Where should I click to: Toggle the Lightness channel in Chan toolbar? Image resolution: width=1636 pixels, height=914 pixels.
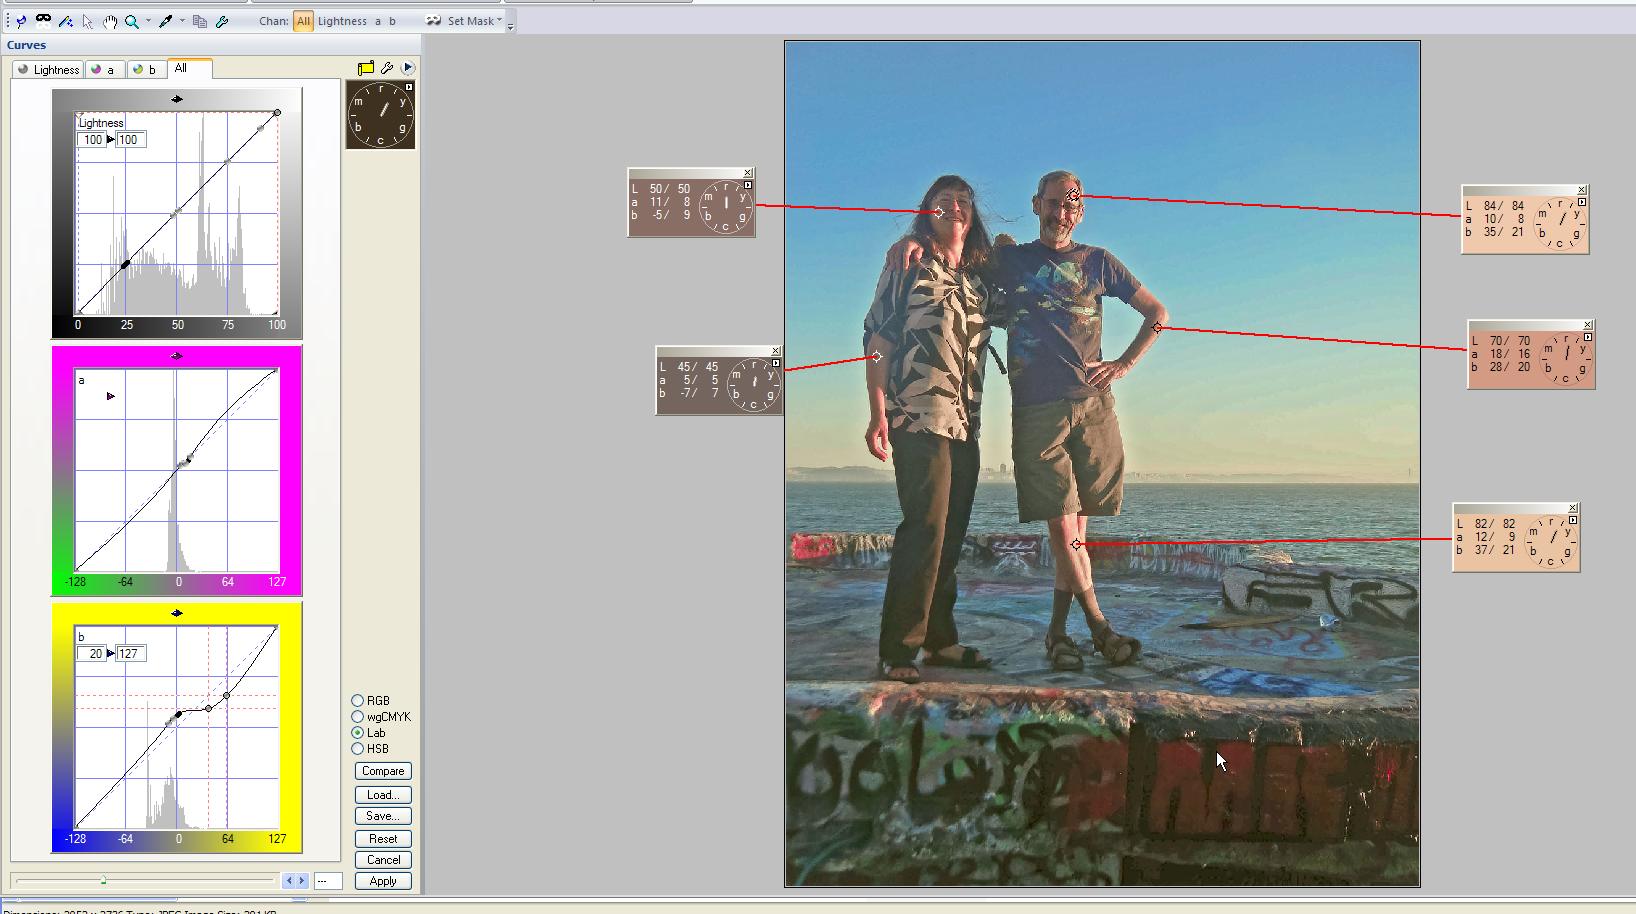(x=342, y=21)
